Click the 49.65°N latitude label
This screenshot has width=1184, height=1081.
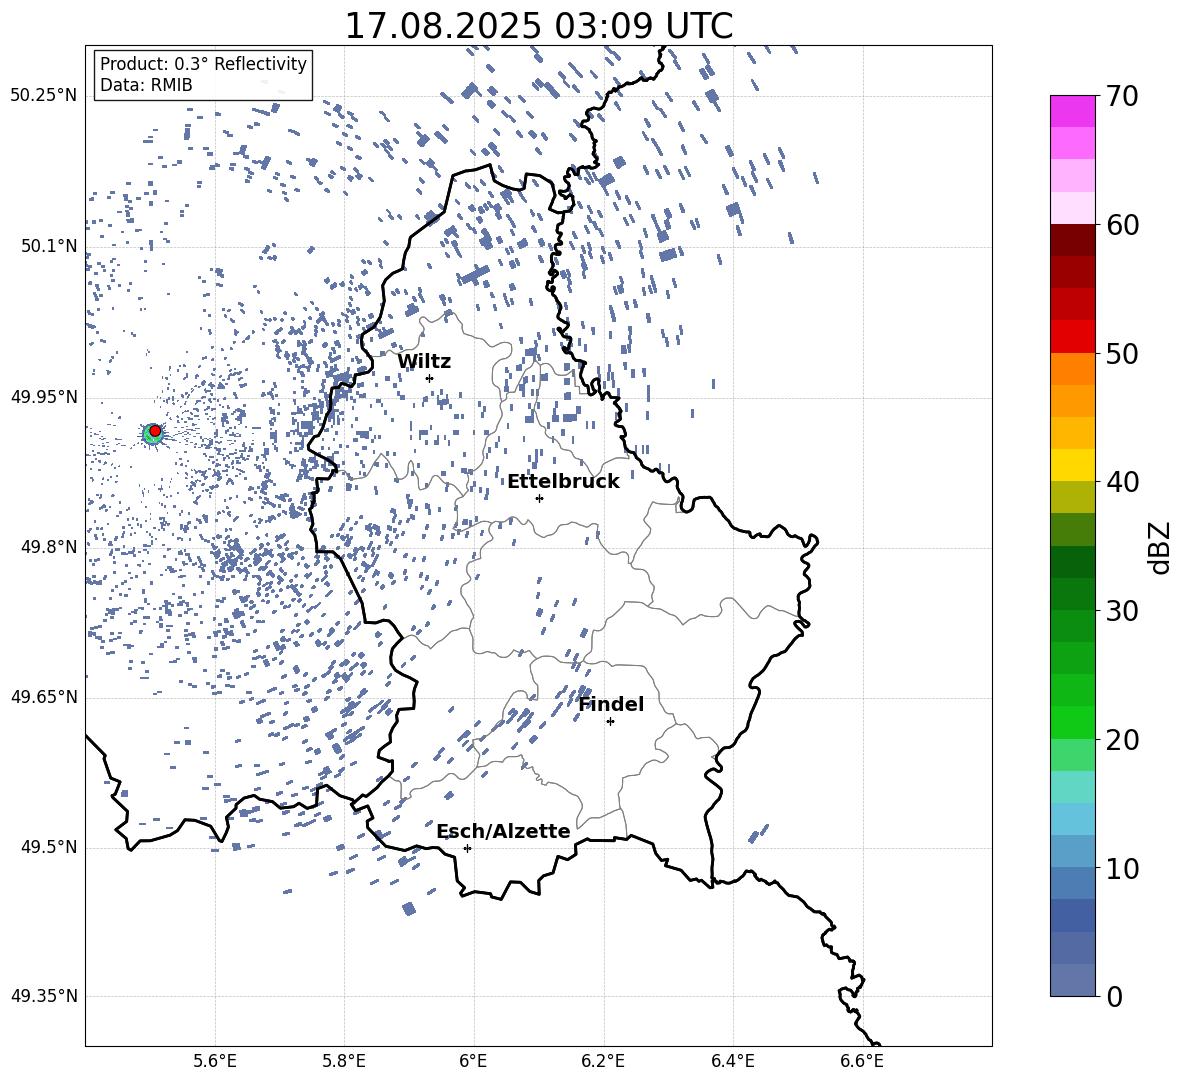44,696
